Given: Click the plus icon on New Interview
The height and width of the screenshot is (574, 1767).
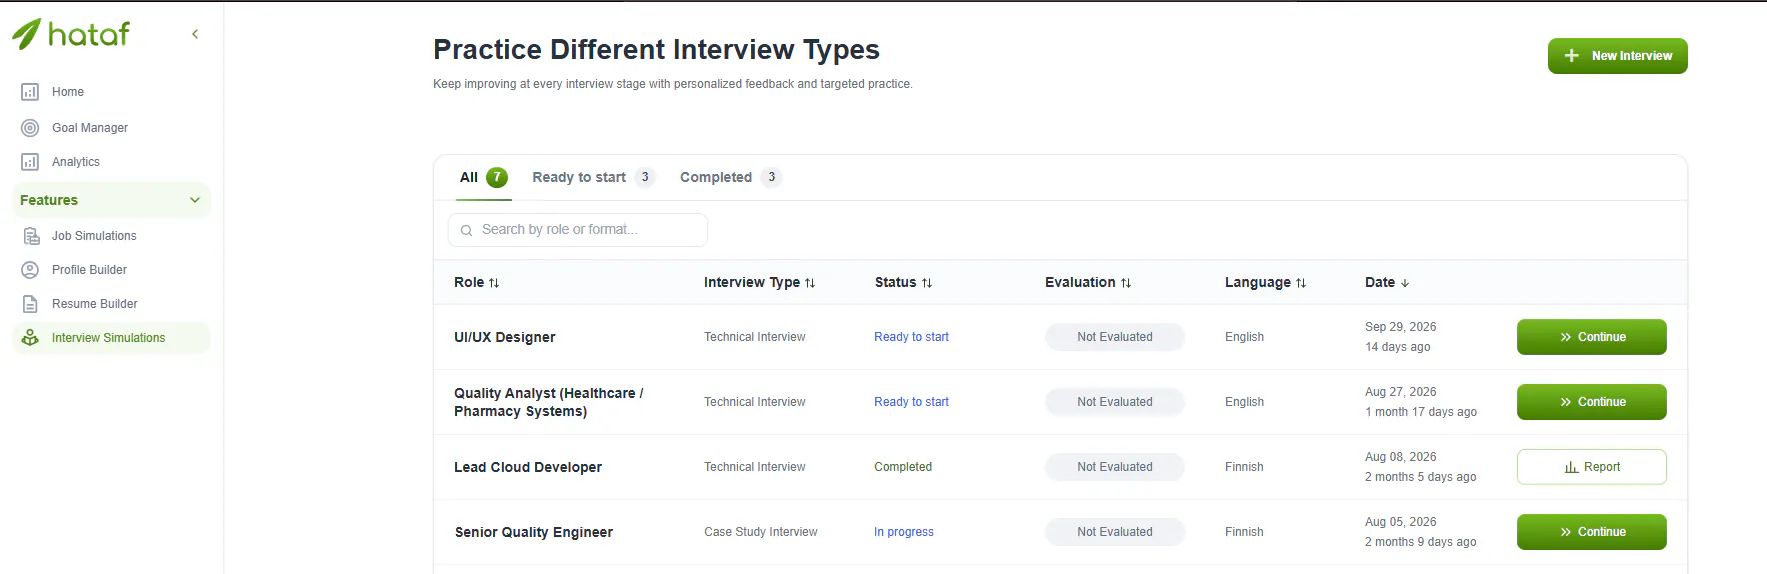Looking at the screenshot, I should coord(1571,56).
